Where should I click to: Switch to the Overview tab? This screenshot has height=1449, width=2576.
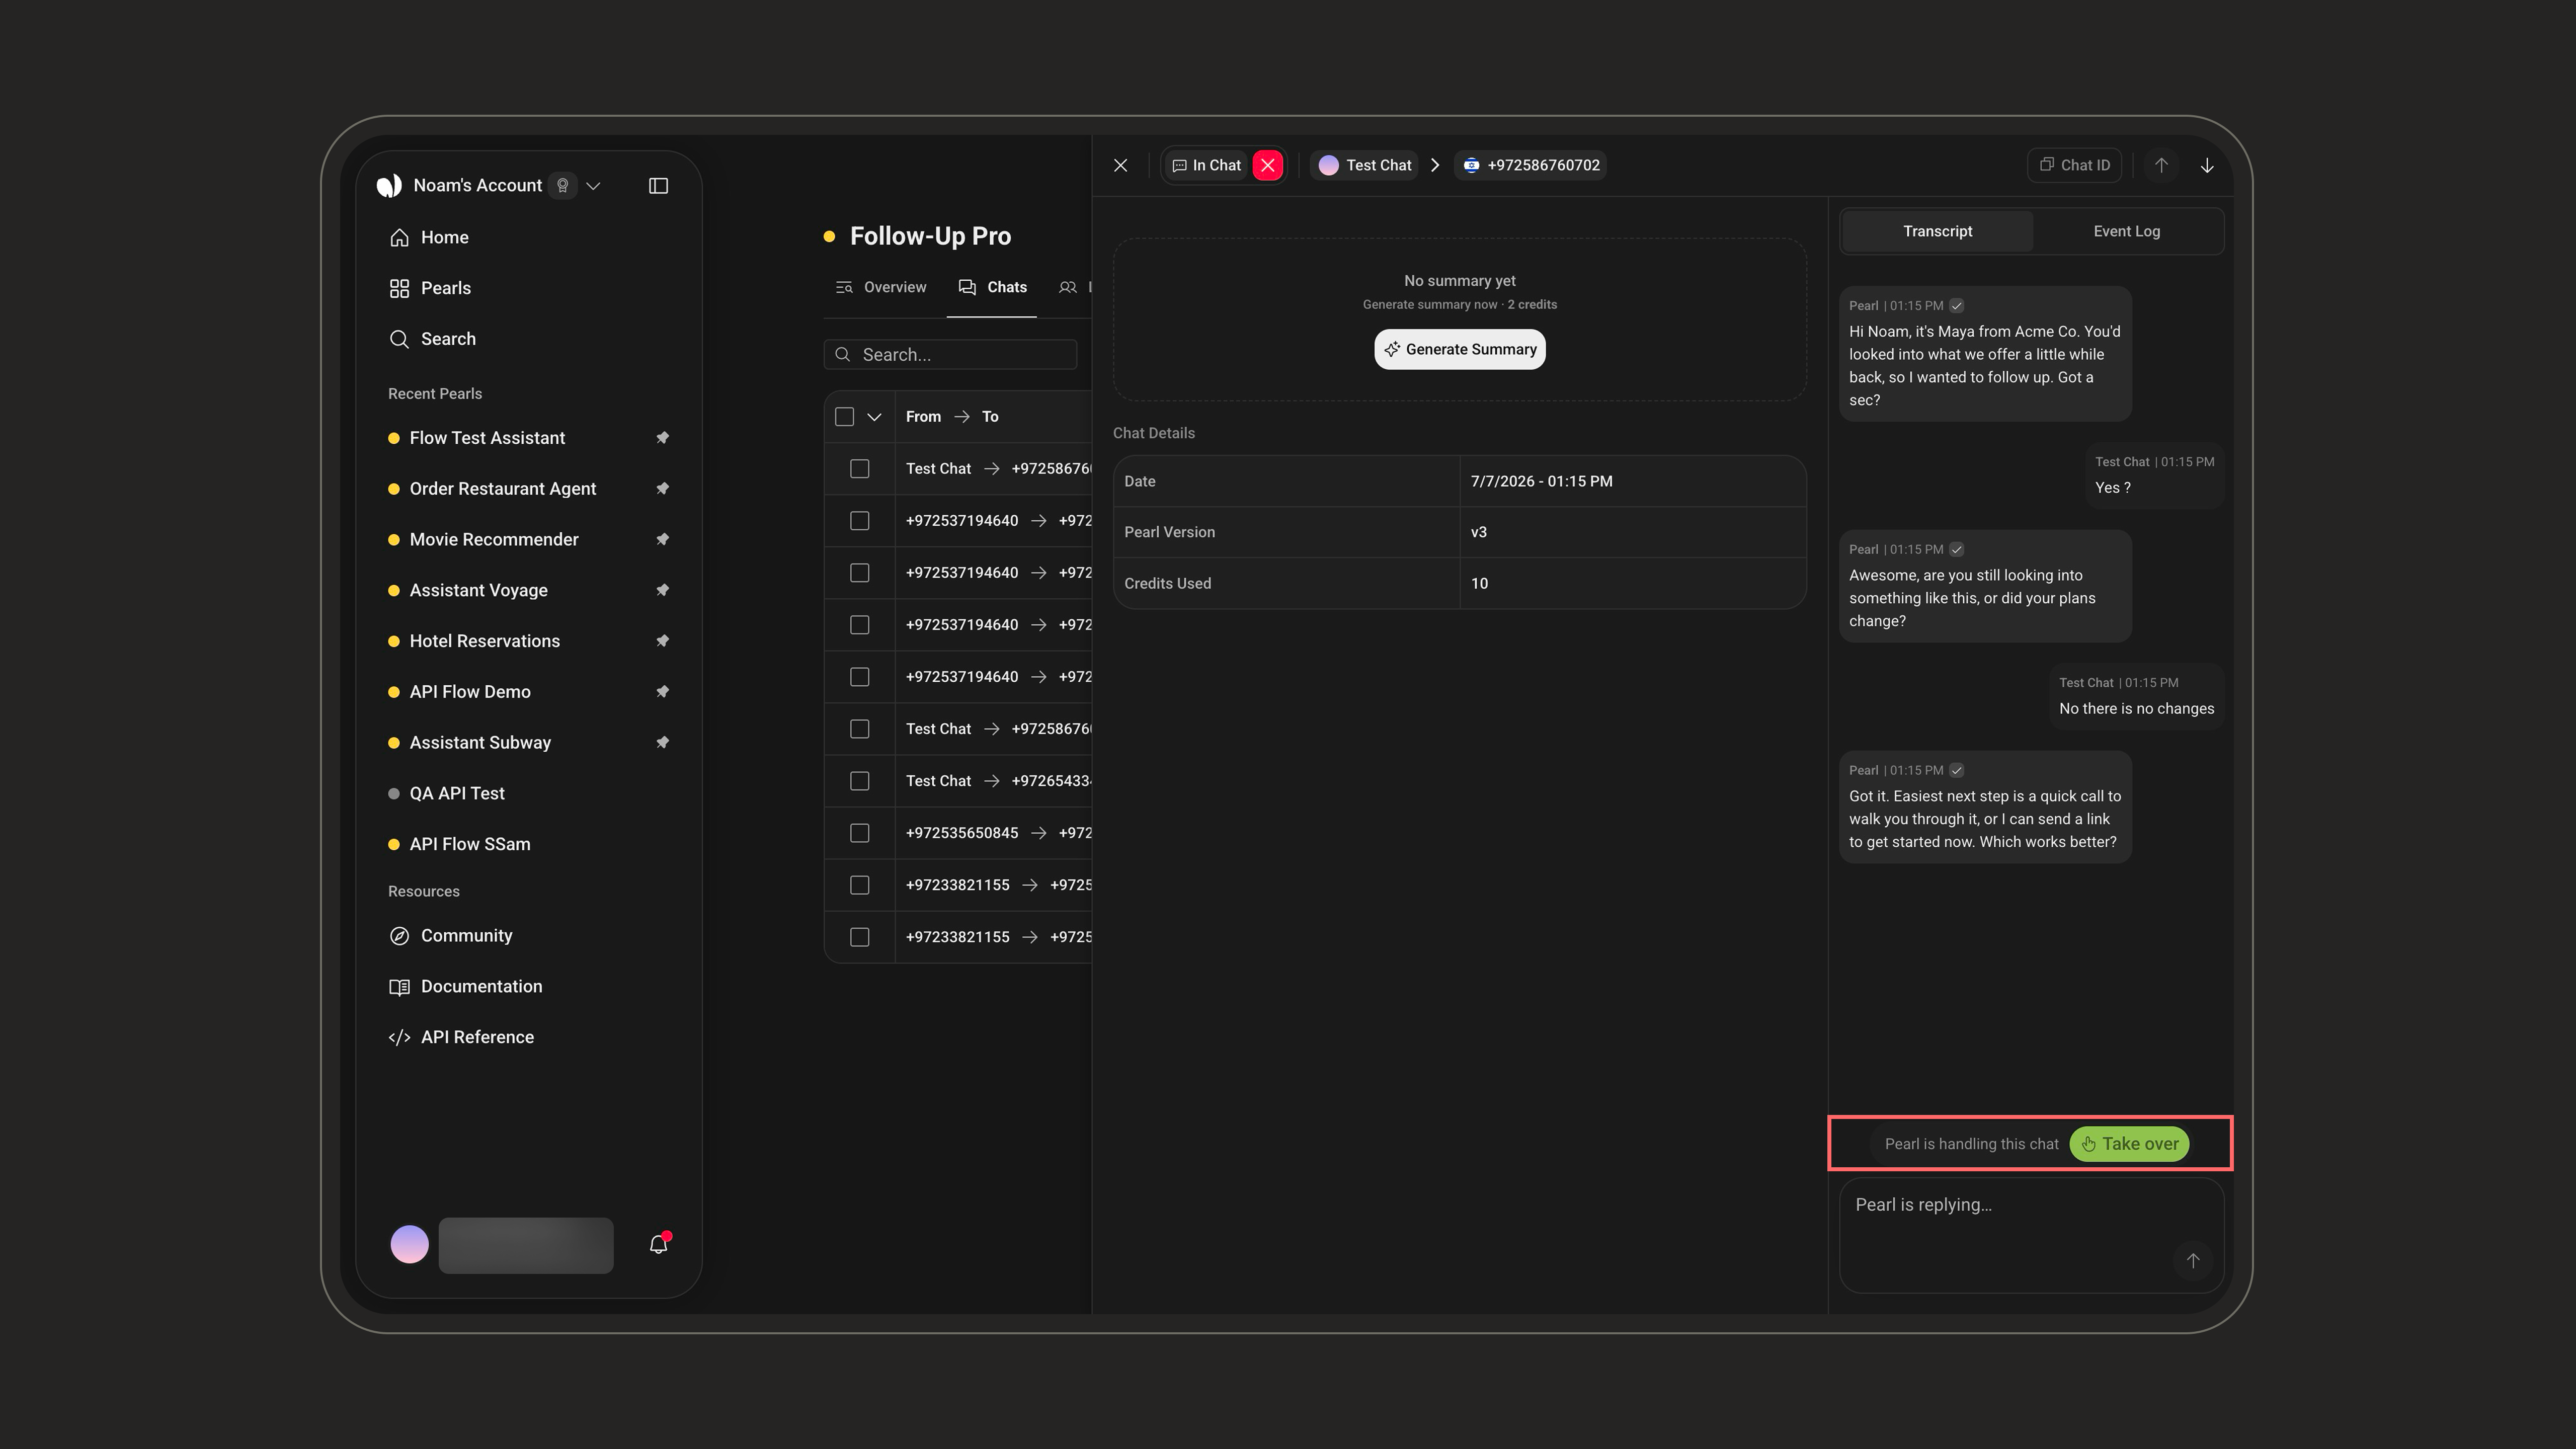(x=880, y=287)
